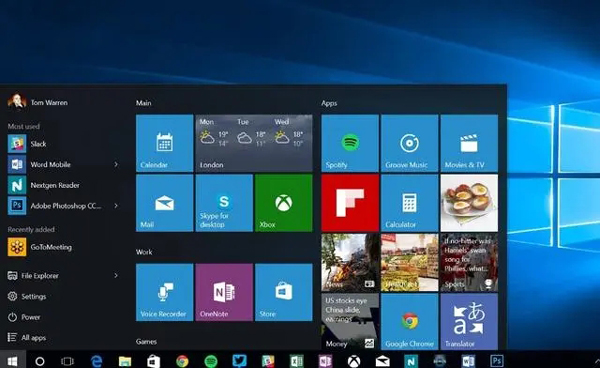
Task: Open the OneNote icon on taskbar
Action: [325, 361]
